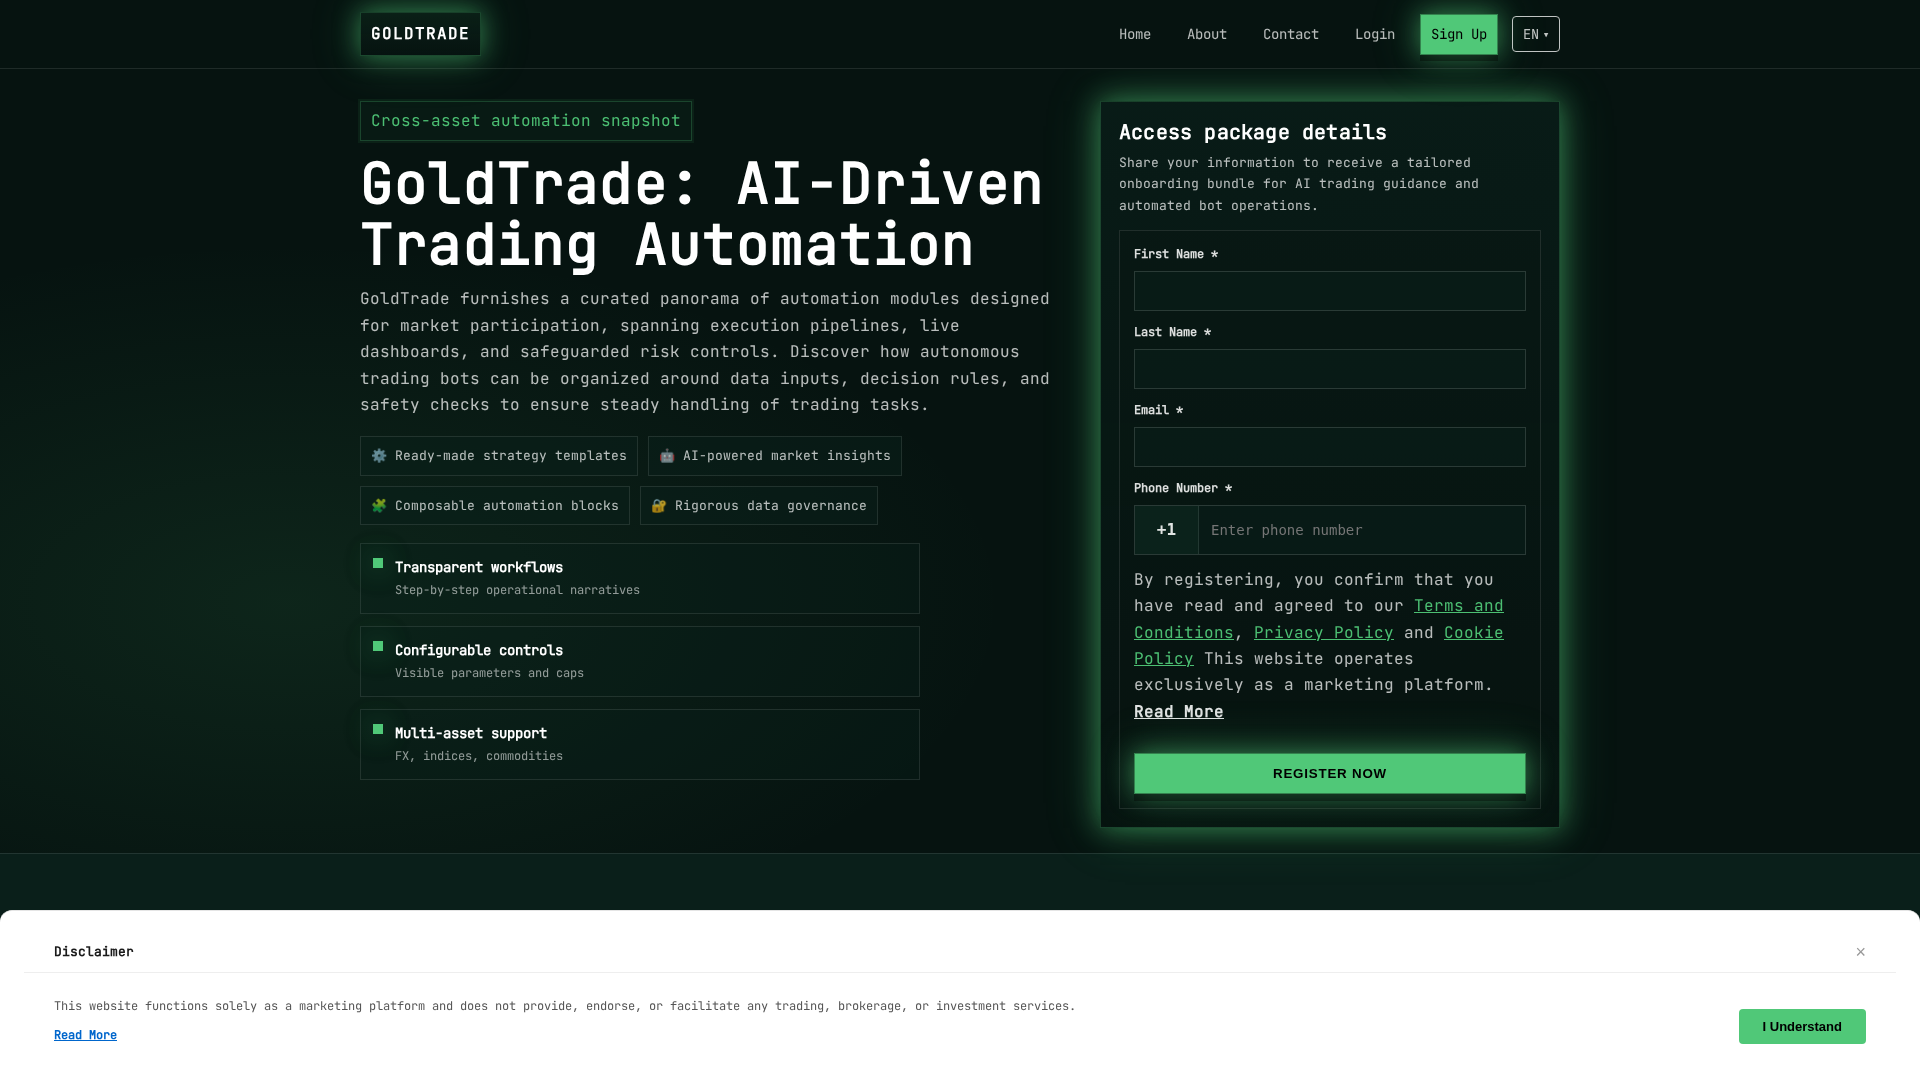Select AI-powered market insights text
1920x1080 pixels.
pyautogui.click(x=787, y=456)
